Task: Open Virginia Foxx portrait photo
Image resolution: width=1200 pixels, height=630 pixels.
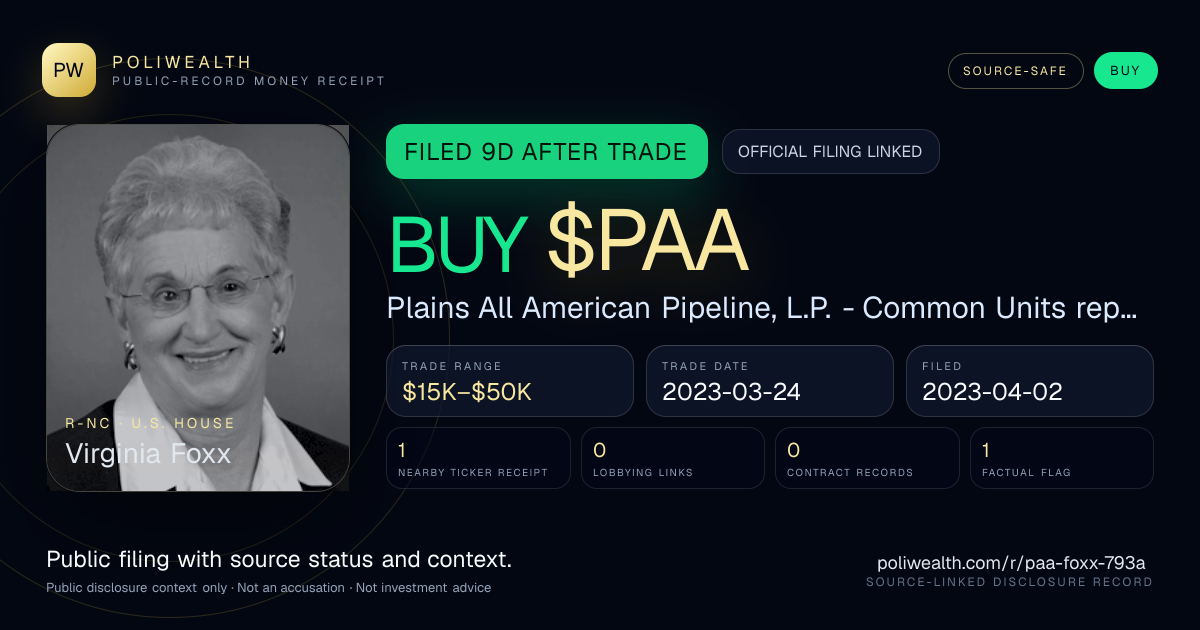Action: [198, 308]
